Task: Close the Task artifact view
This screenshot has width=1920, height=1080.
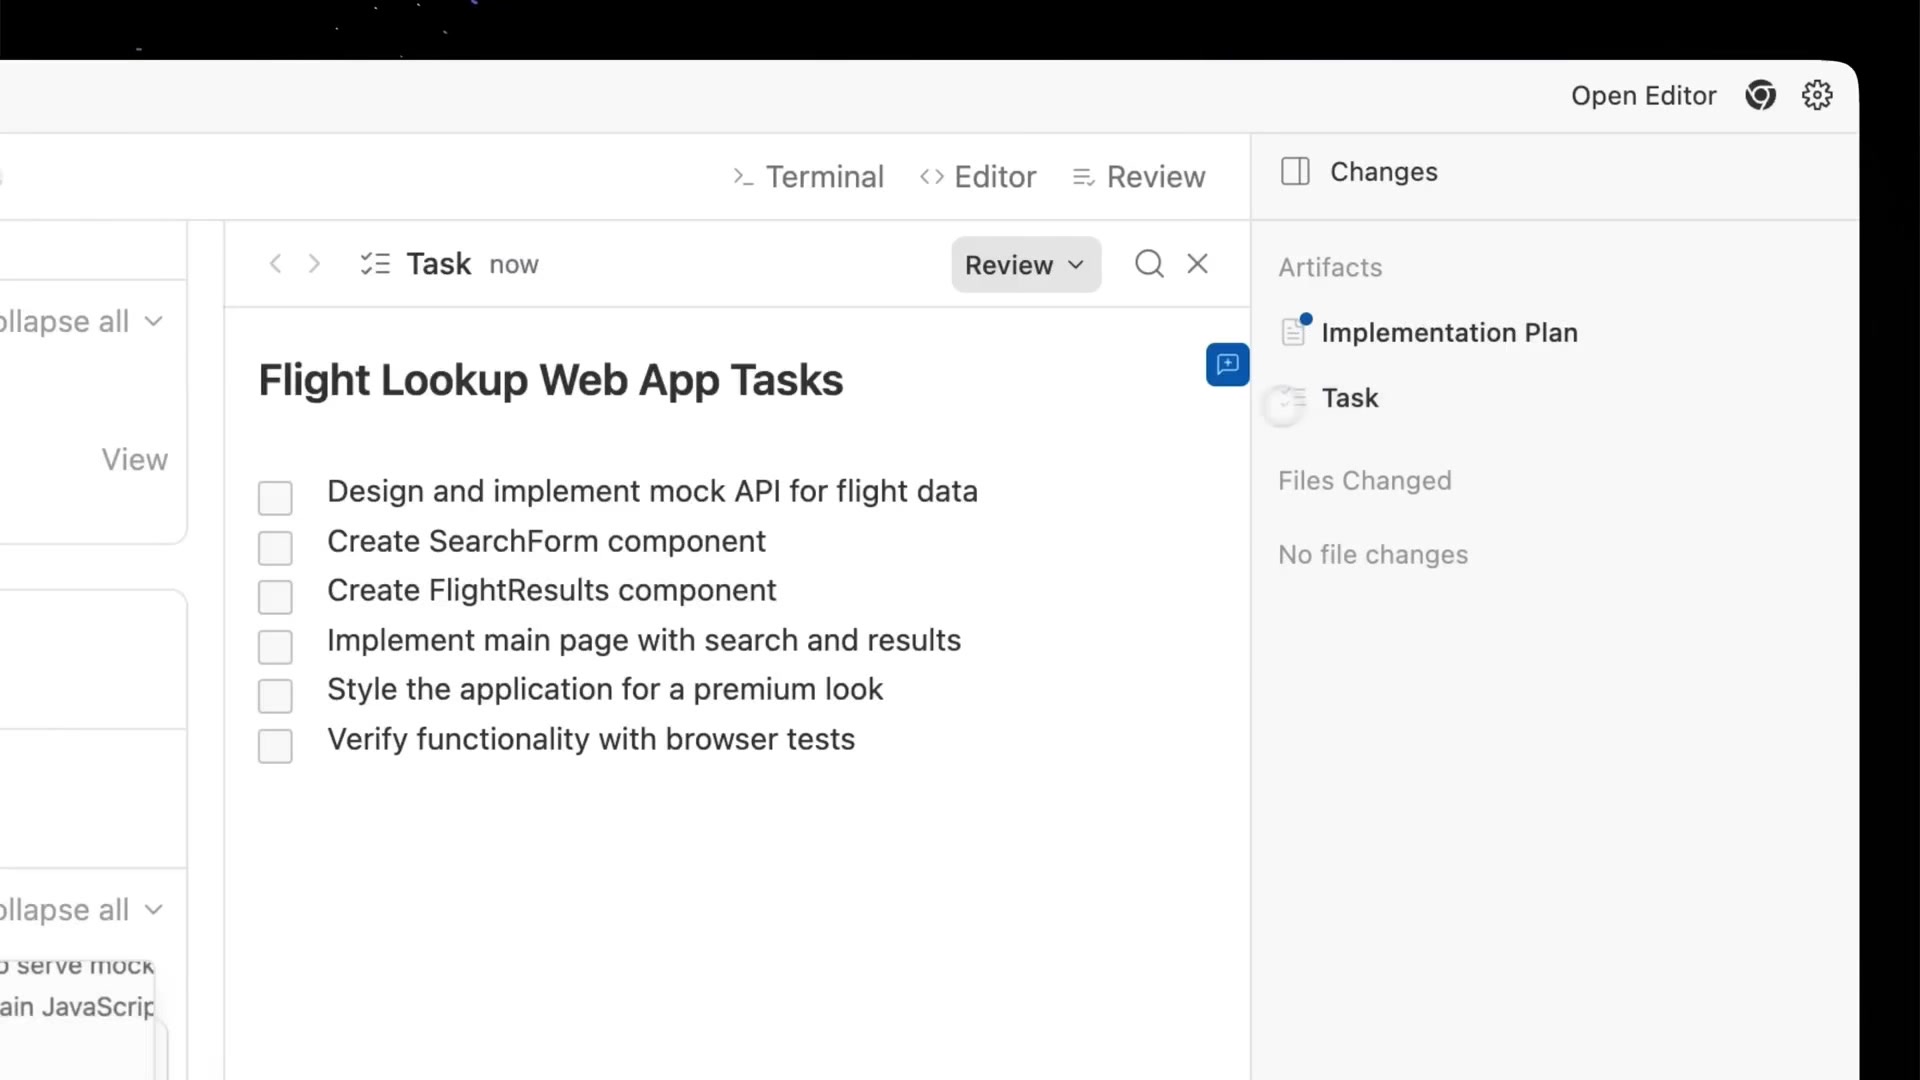Action: tap(1197, 264)
